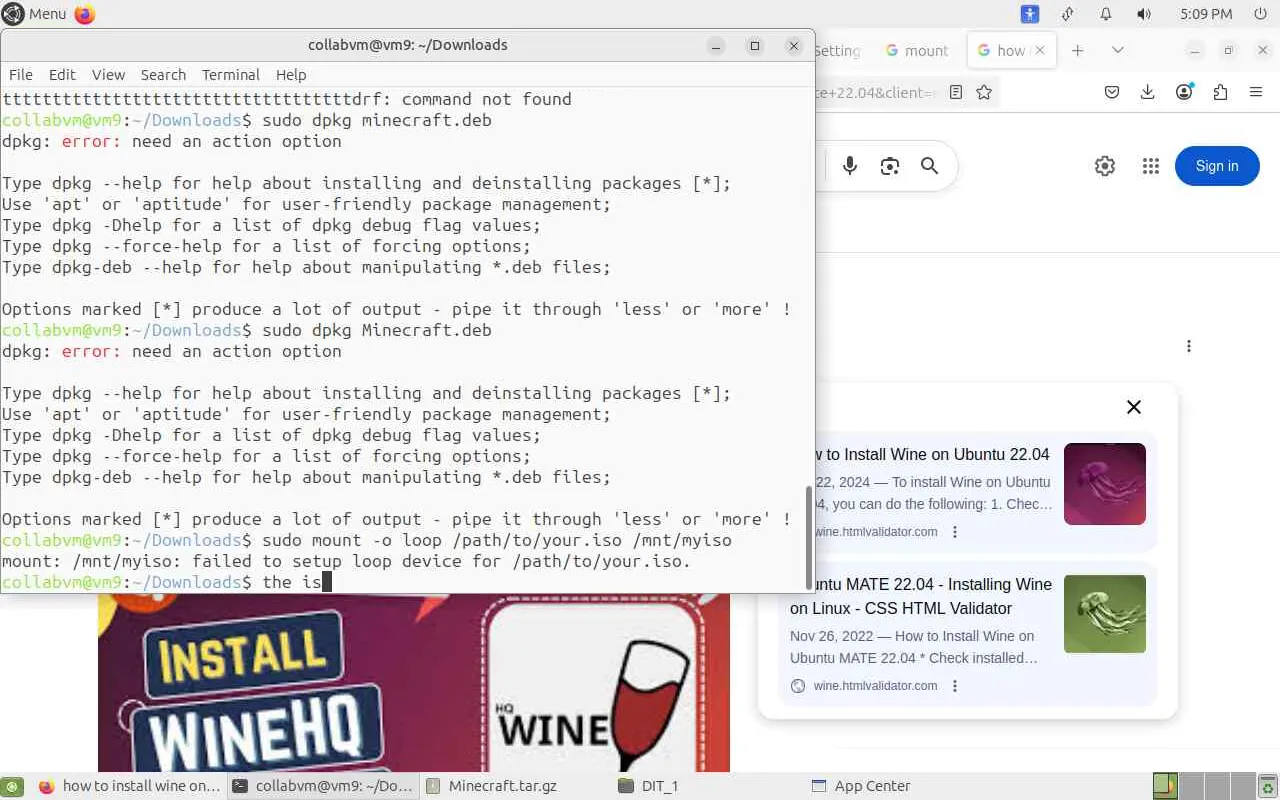Image resolution: width=1280 pixels, height=800 pixels.
Task: Open Google Lens image search icon
Action: click(x=890, y=166)
